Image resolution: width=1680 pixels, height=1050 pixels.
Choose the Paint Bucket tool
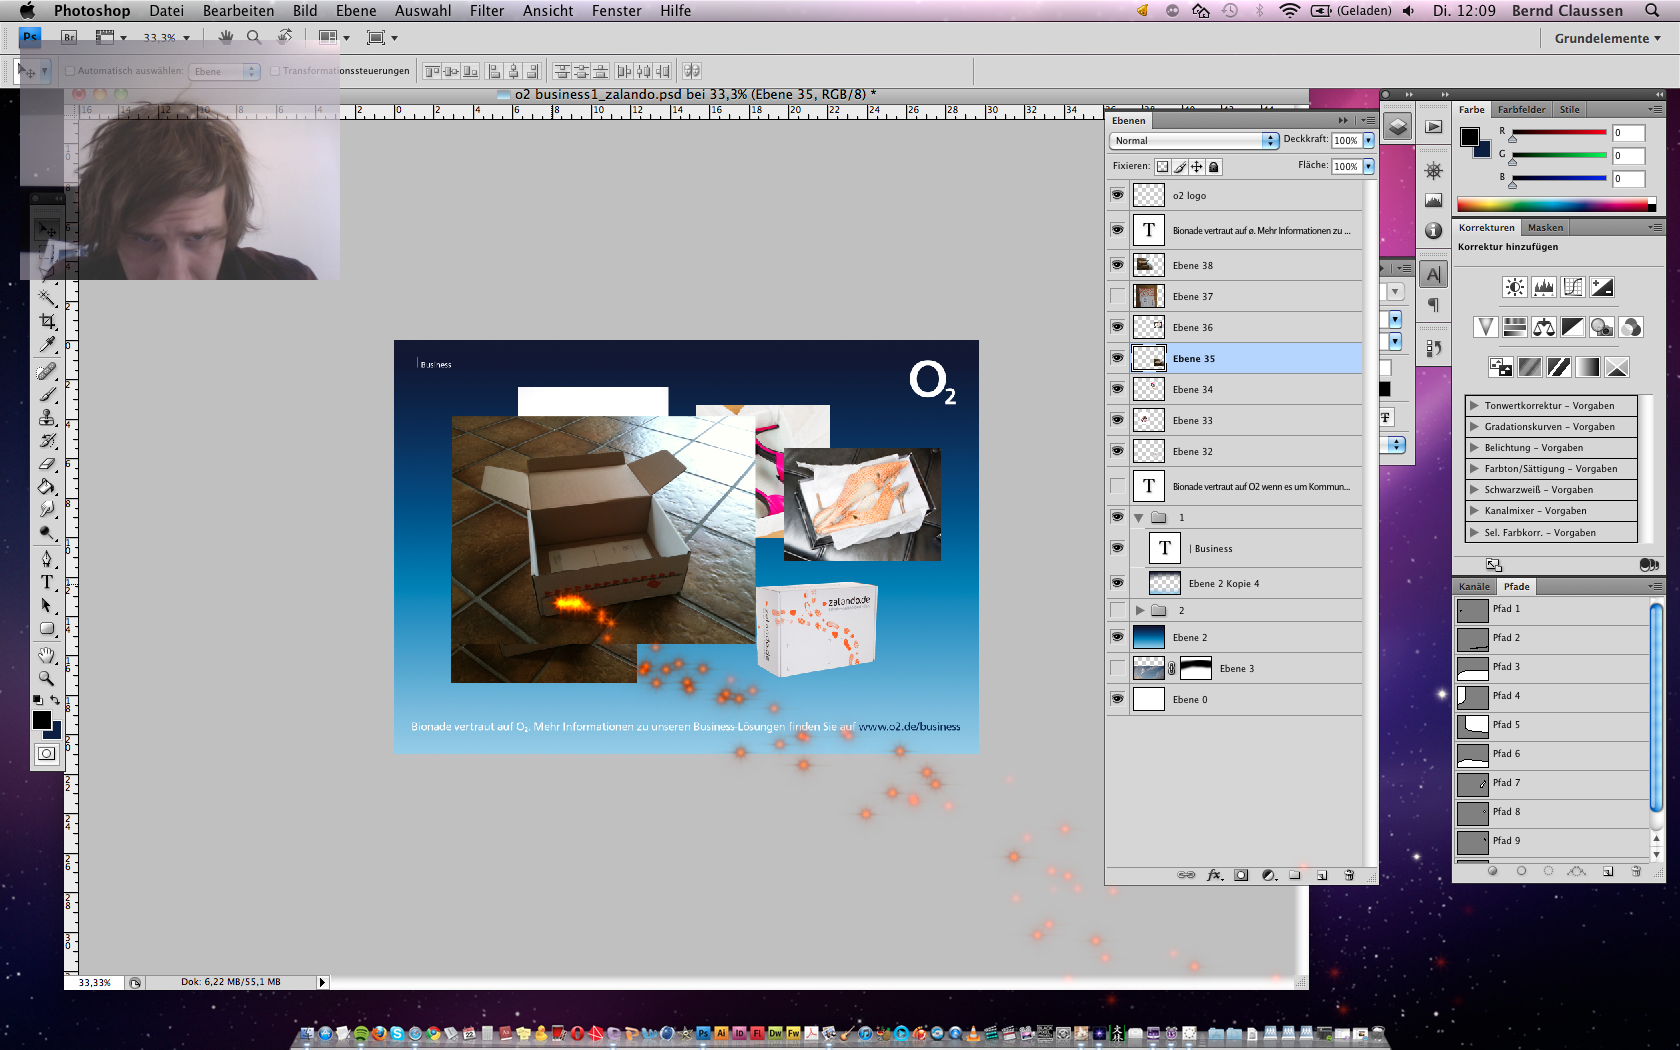(x=47, y=487)
